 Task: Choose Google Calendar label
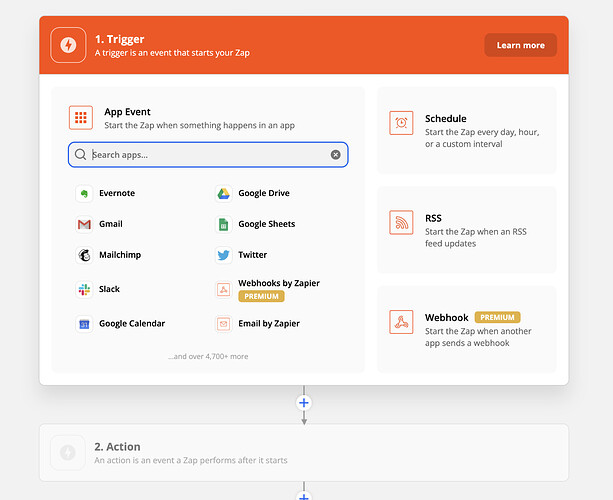[132, 324]
